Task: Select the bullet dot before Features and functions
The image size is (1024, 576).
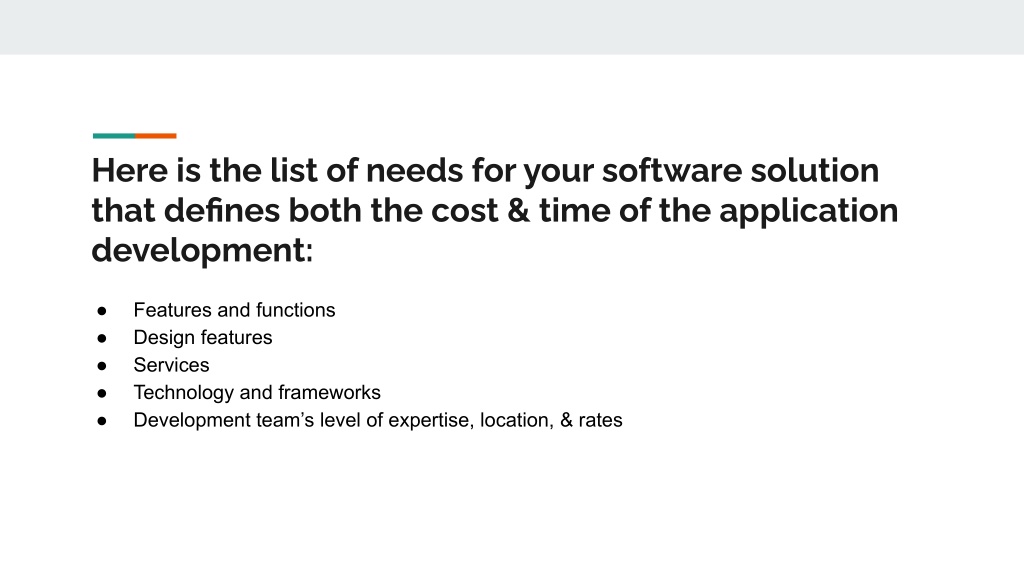Action: (x=102, y=311)
